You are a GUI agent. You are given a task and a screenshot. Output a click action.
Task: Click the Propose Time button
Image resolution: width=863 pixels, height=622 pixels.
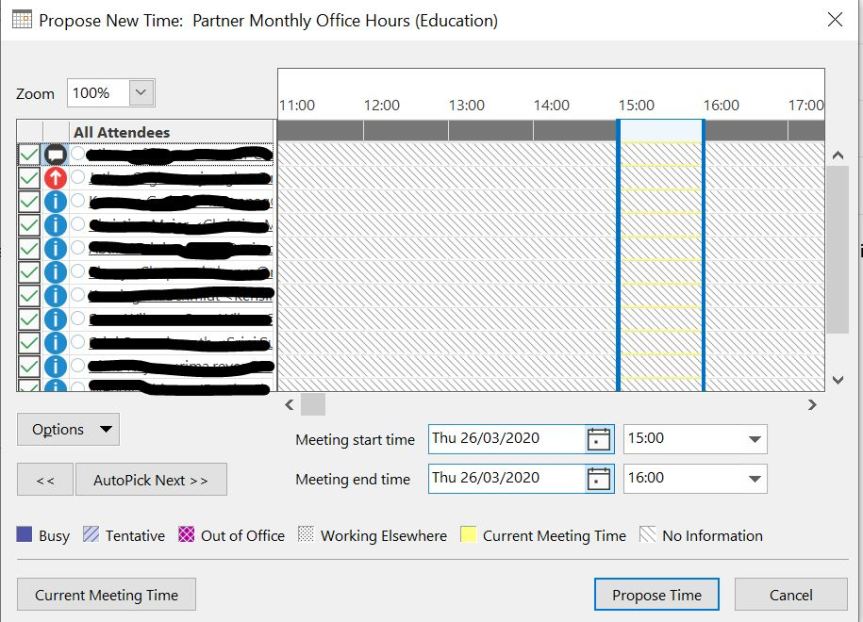[x=656, y=595]
